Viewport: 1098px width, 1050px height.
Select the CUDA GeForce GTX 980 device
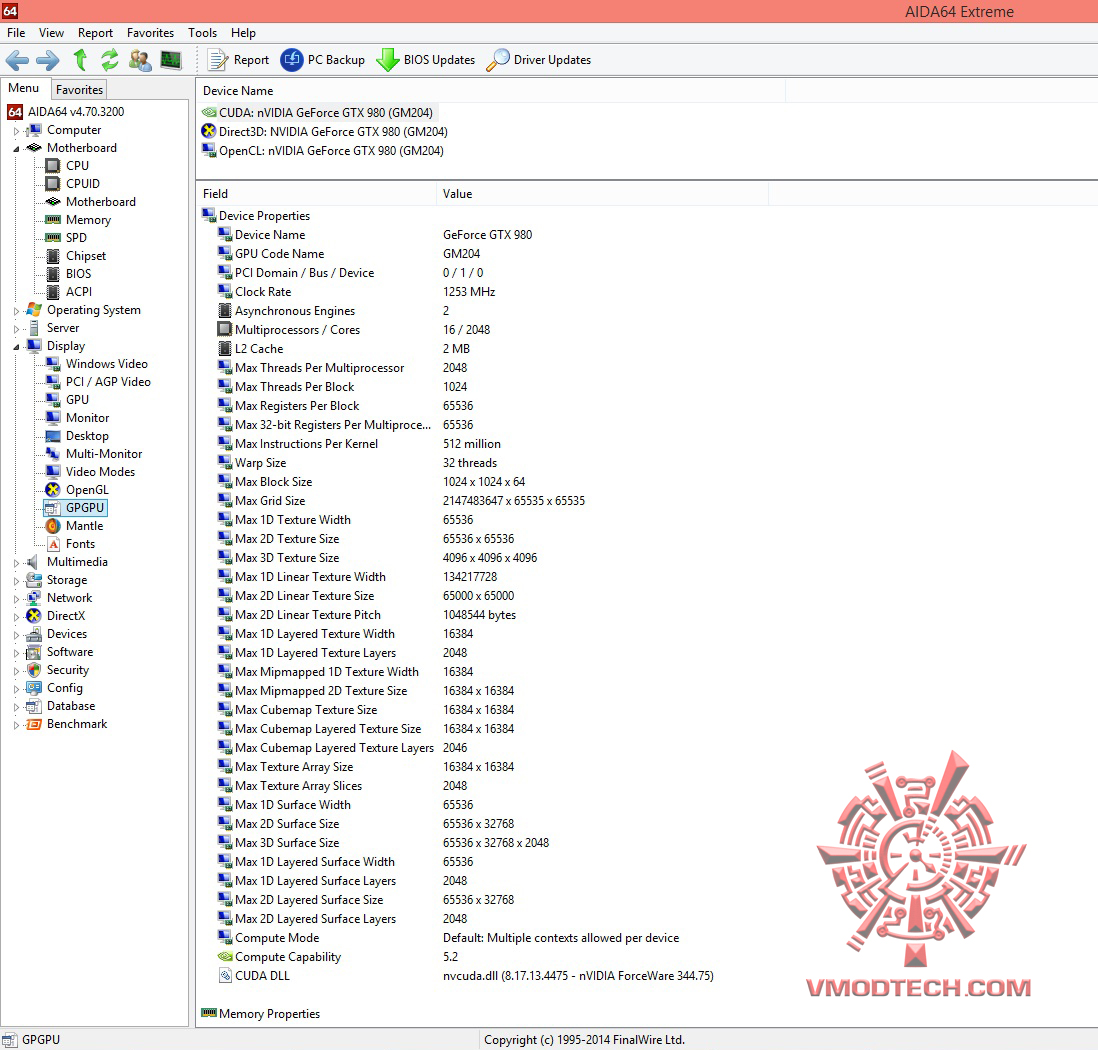(x=326, y=113)
